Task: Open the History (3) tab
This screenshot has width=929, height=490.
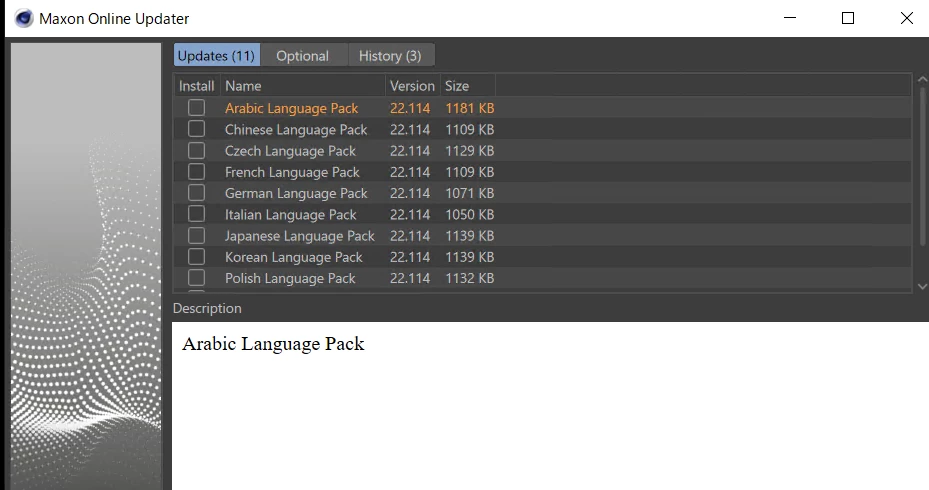Action: [391, 56]
